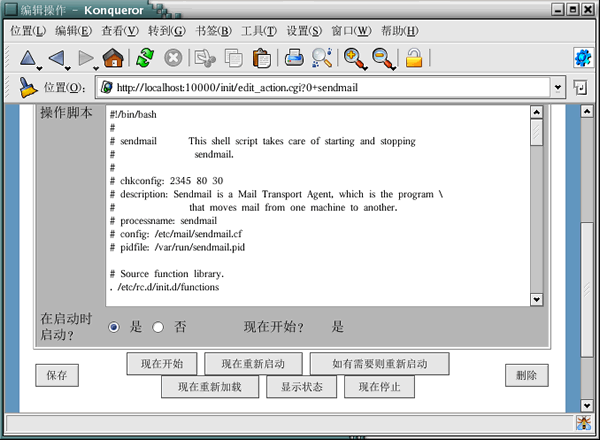Open the 工具(T) menu
This screenshot has width=600, height=440.
click(x=259, y=31)
